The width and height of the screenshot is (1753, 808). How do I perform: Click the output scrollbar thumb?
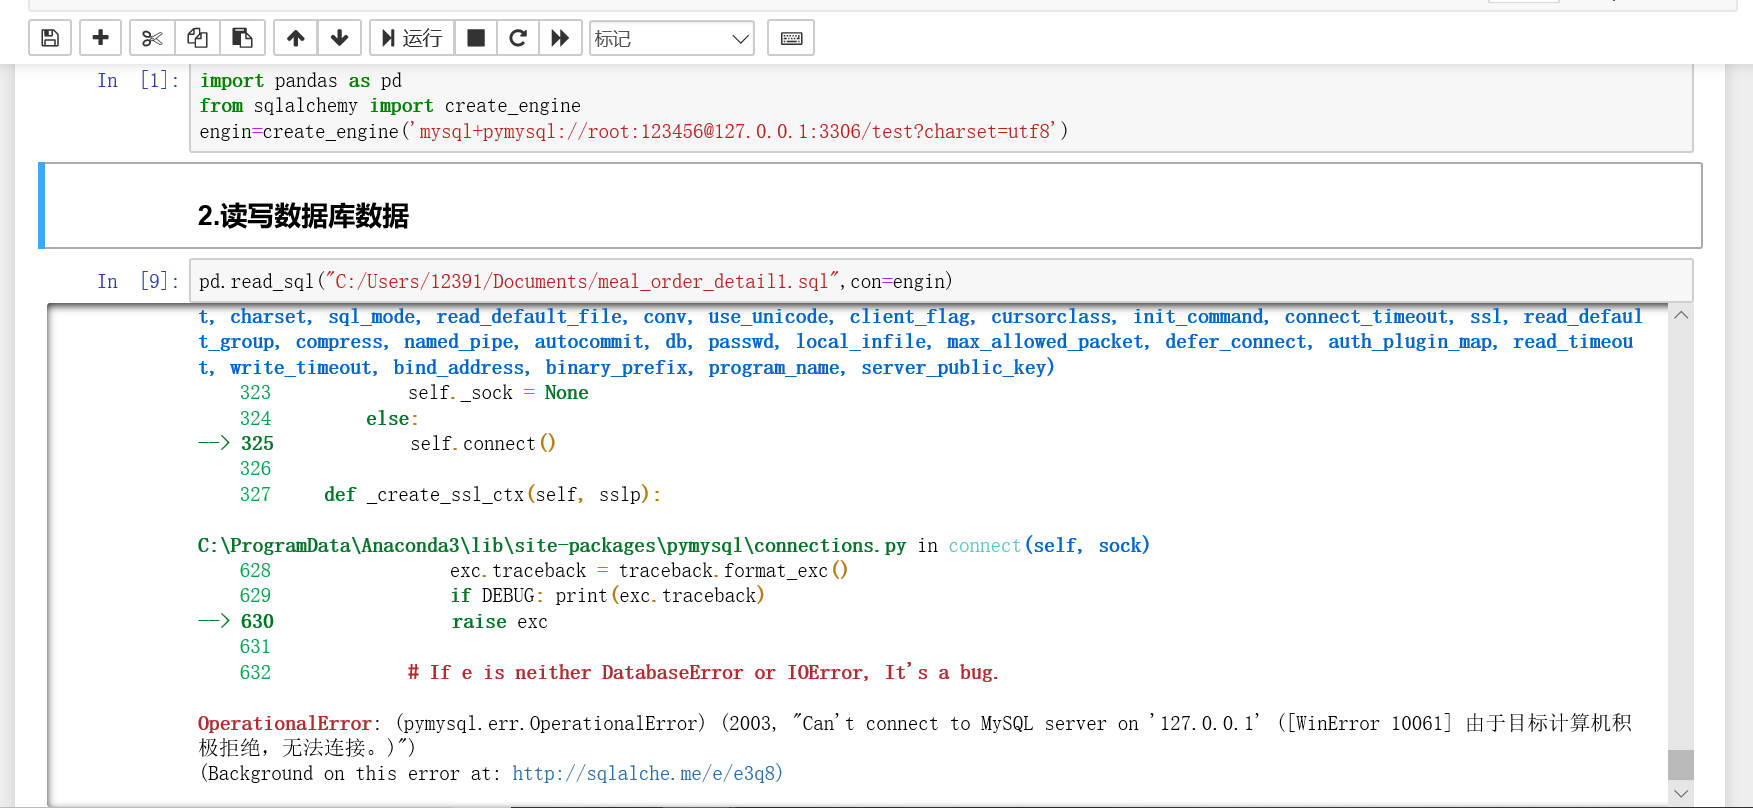coord(1681,765)
